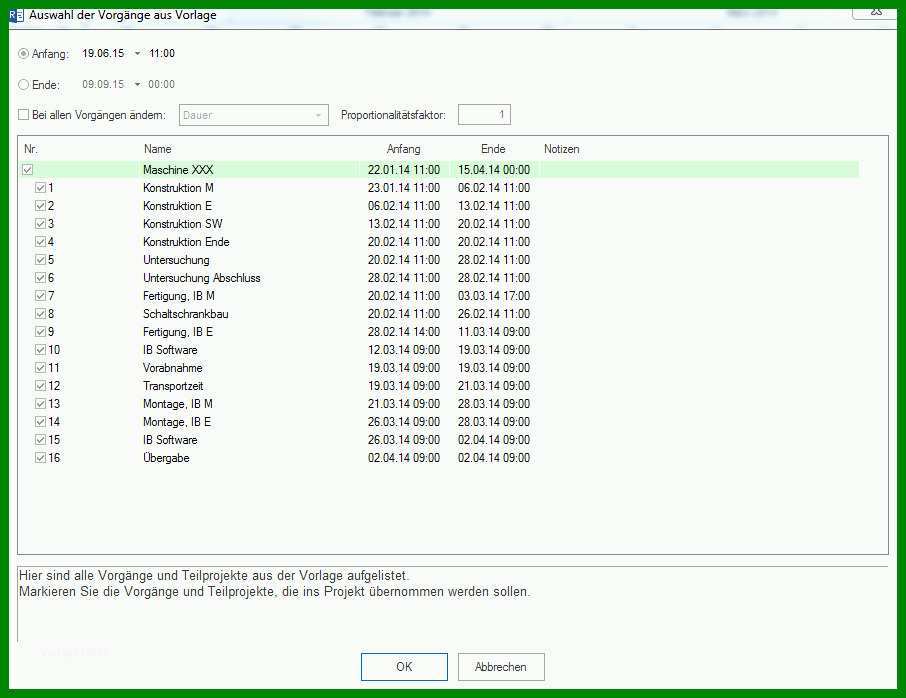This screenshot has height=698, width=906.
Task: Close the dialog window
Action: [876, 12]
